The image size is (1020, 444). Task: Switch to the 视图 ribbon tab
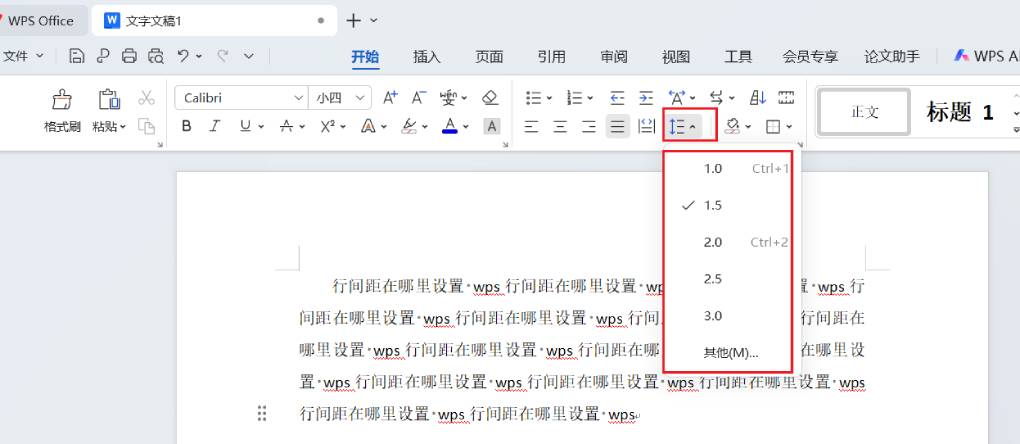(676, 57)
